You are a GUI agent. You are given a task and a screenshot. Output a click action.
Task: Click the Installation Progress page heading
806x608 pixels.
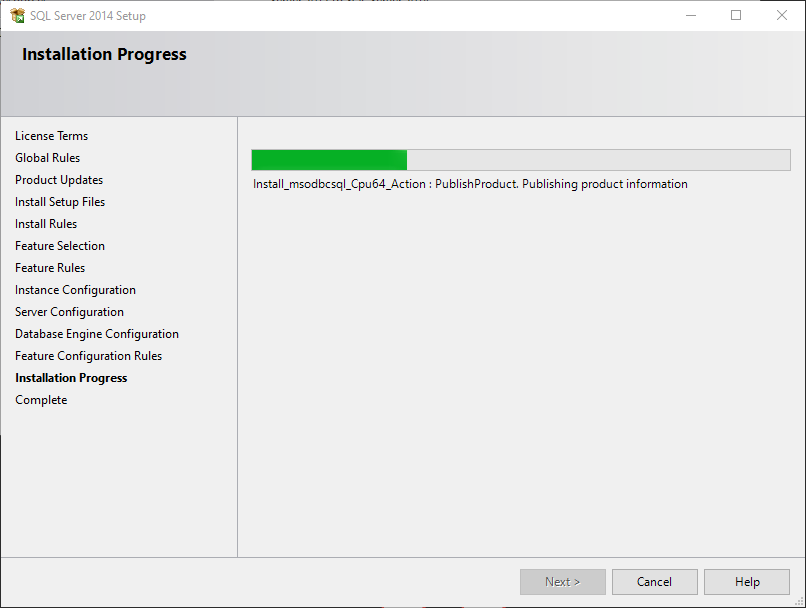coord(104,54)
